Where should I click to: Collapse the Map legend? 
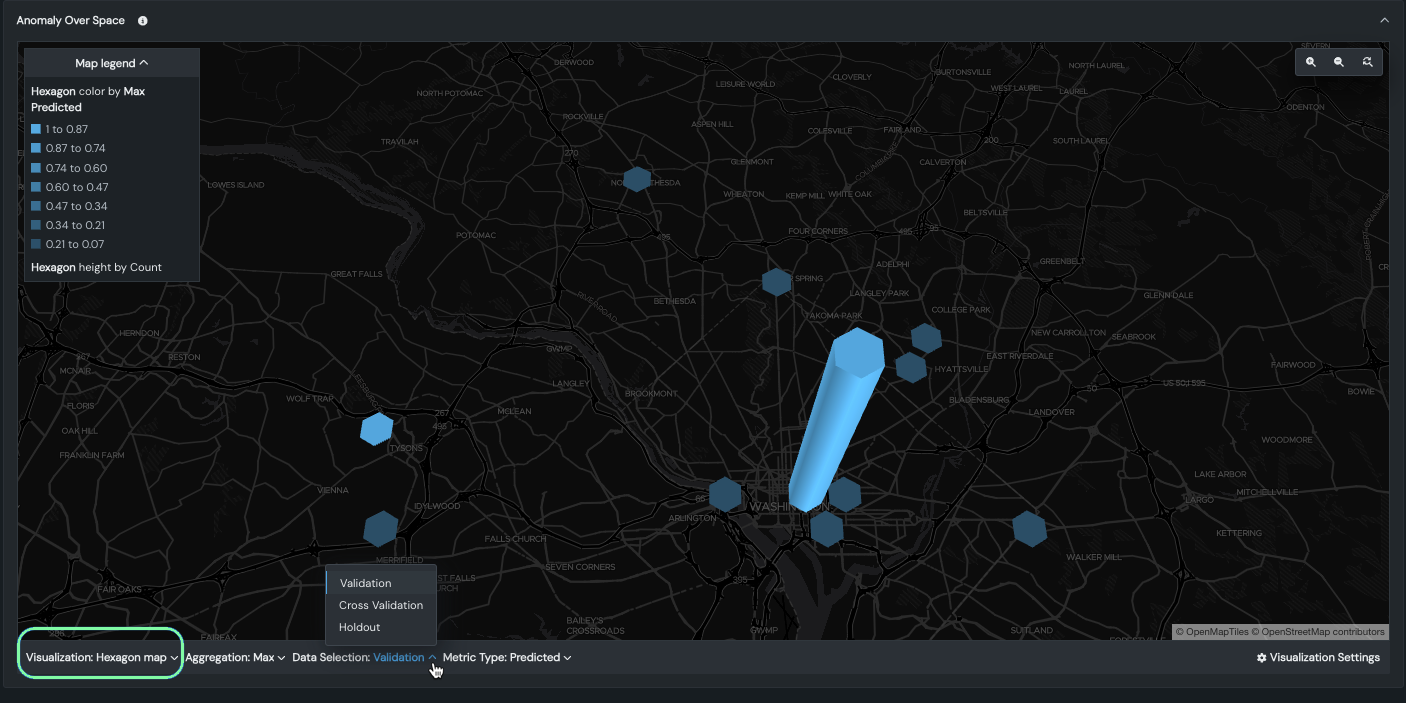click(112, 63)
